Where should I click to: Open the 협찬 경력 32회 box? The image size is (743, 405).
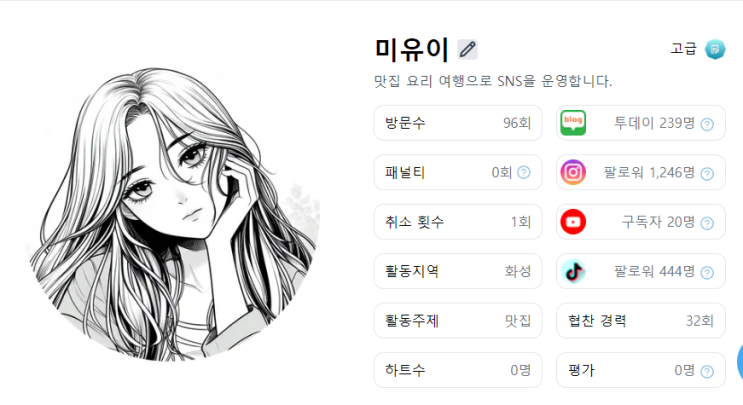(641, 321)
